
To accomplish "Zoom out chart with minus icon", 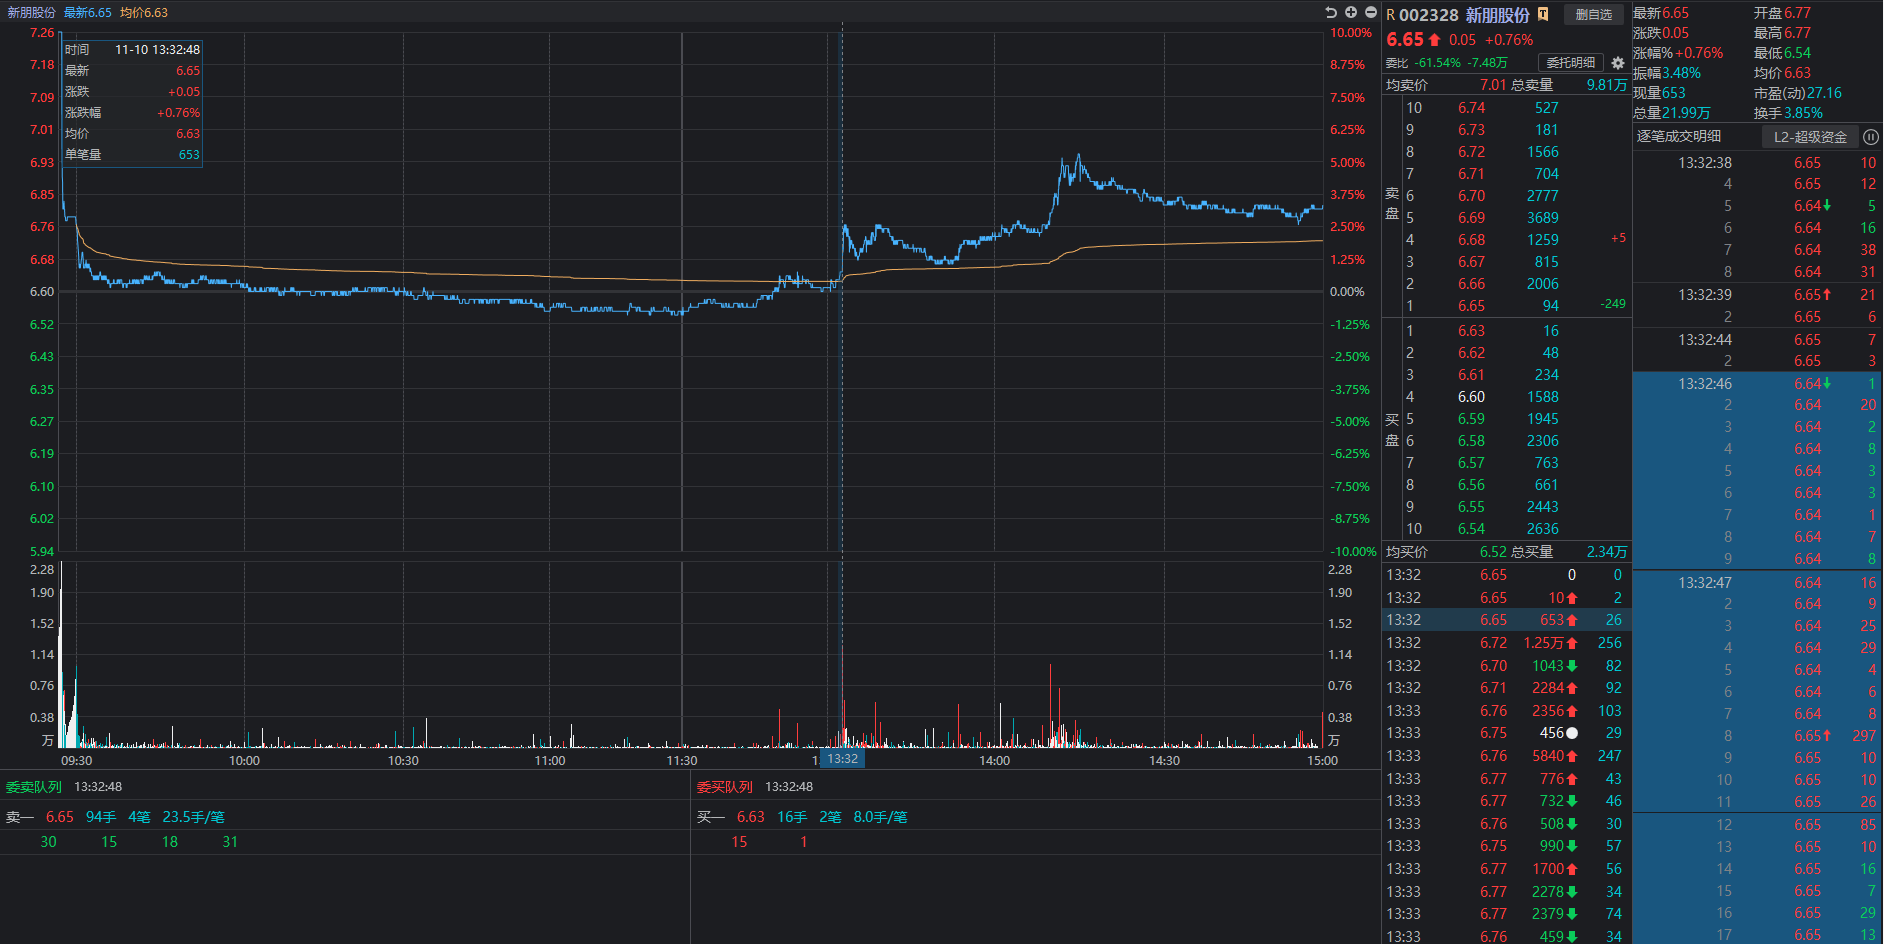I will pos(1371,12).
